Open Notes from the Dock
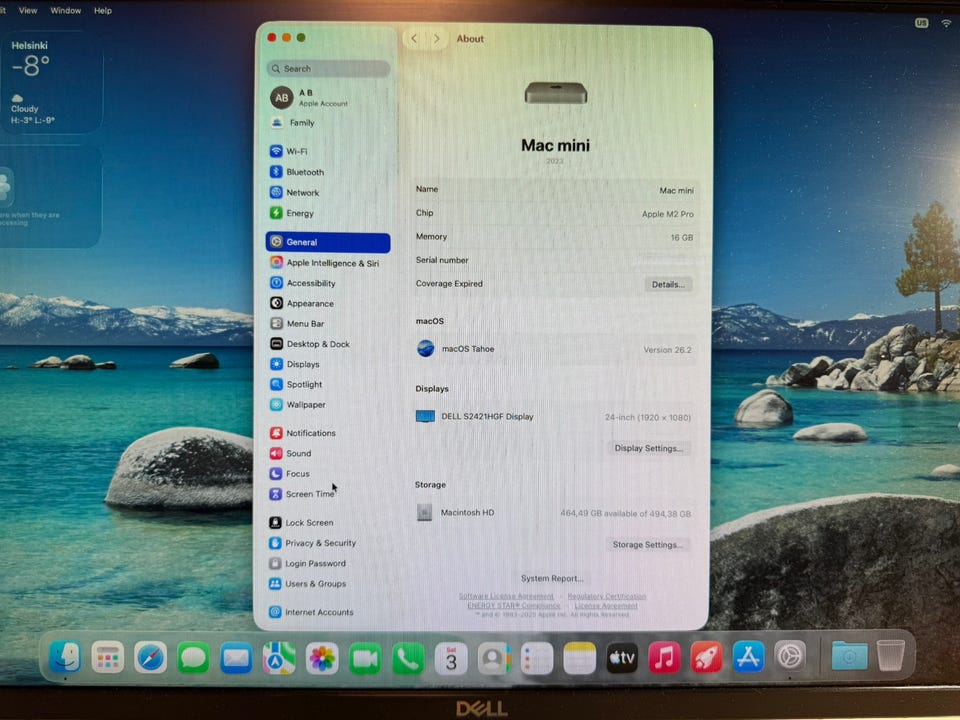Image resolution: width=960 pixels, height=720 pixels. click(x=579, y=659)
